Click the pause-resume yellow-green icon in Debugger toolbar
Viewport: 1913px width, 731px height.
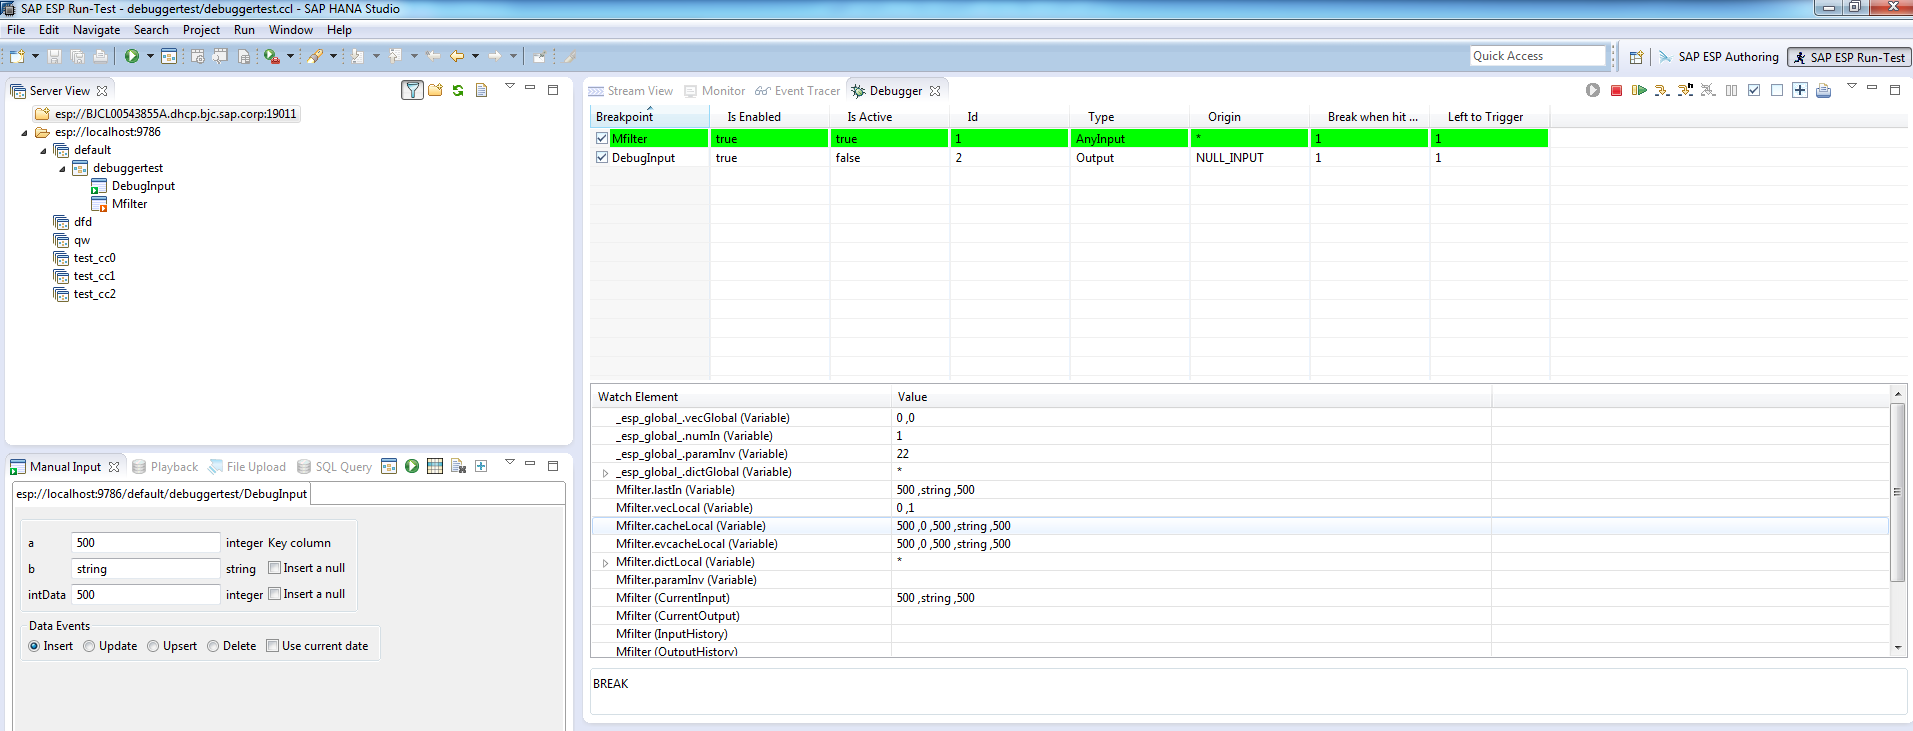pyautogui.click(x=1639, y=90)
